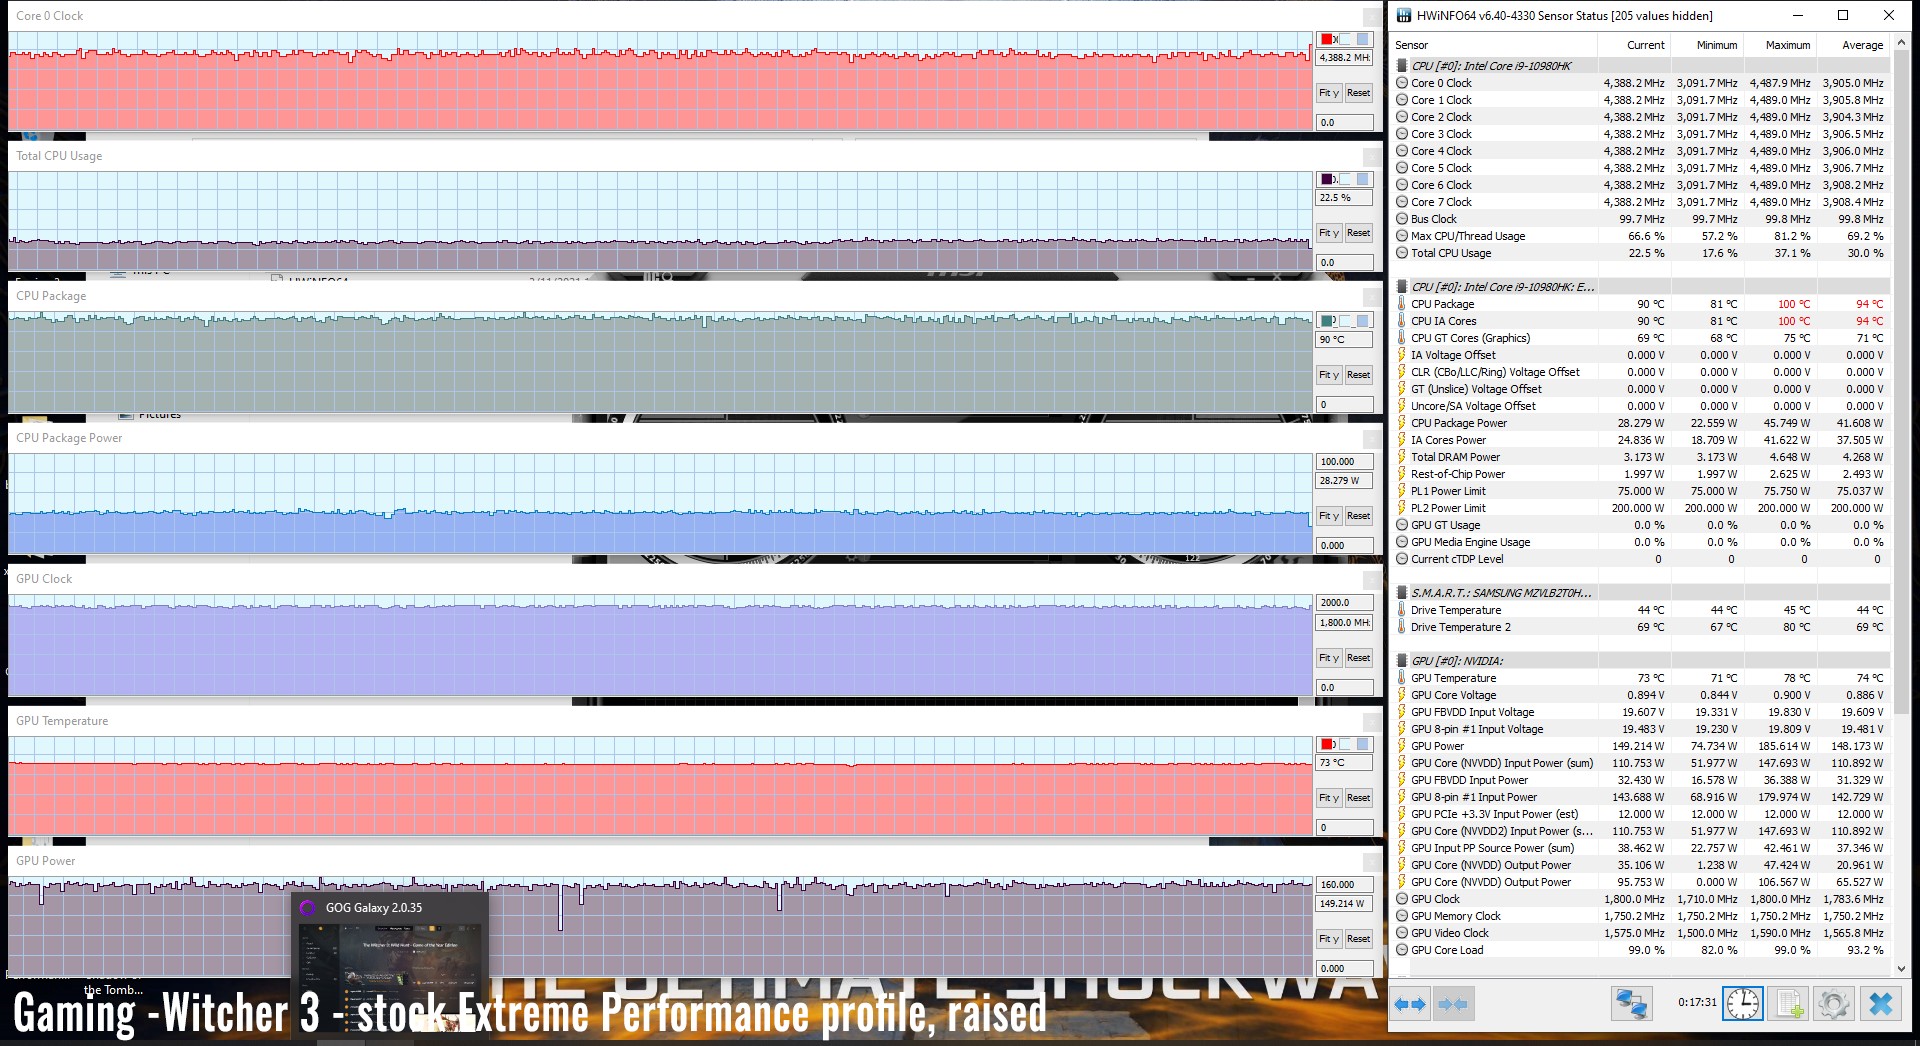
Task: Collapse the S.M.A.R.T. SAMSUNG sensor group
Action: 1402,593
